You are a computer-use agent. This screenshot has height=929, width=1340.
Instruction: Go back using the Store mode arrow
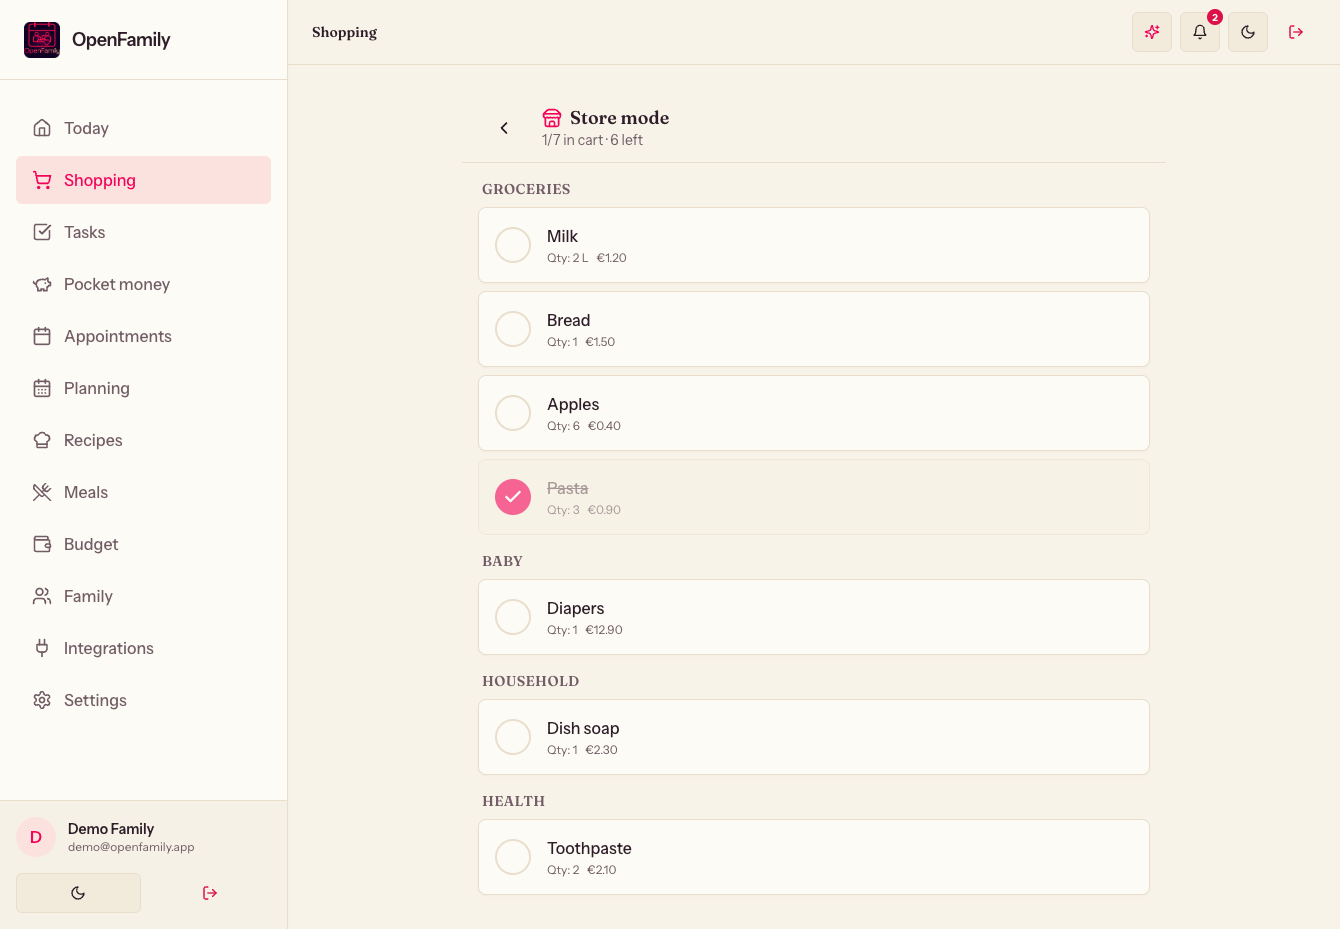click(504, 128)
